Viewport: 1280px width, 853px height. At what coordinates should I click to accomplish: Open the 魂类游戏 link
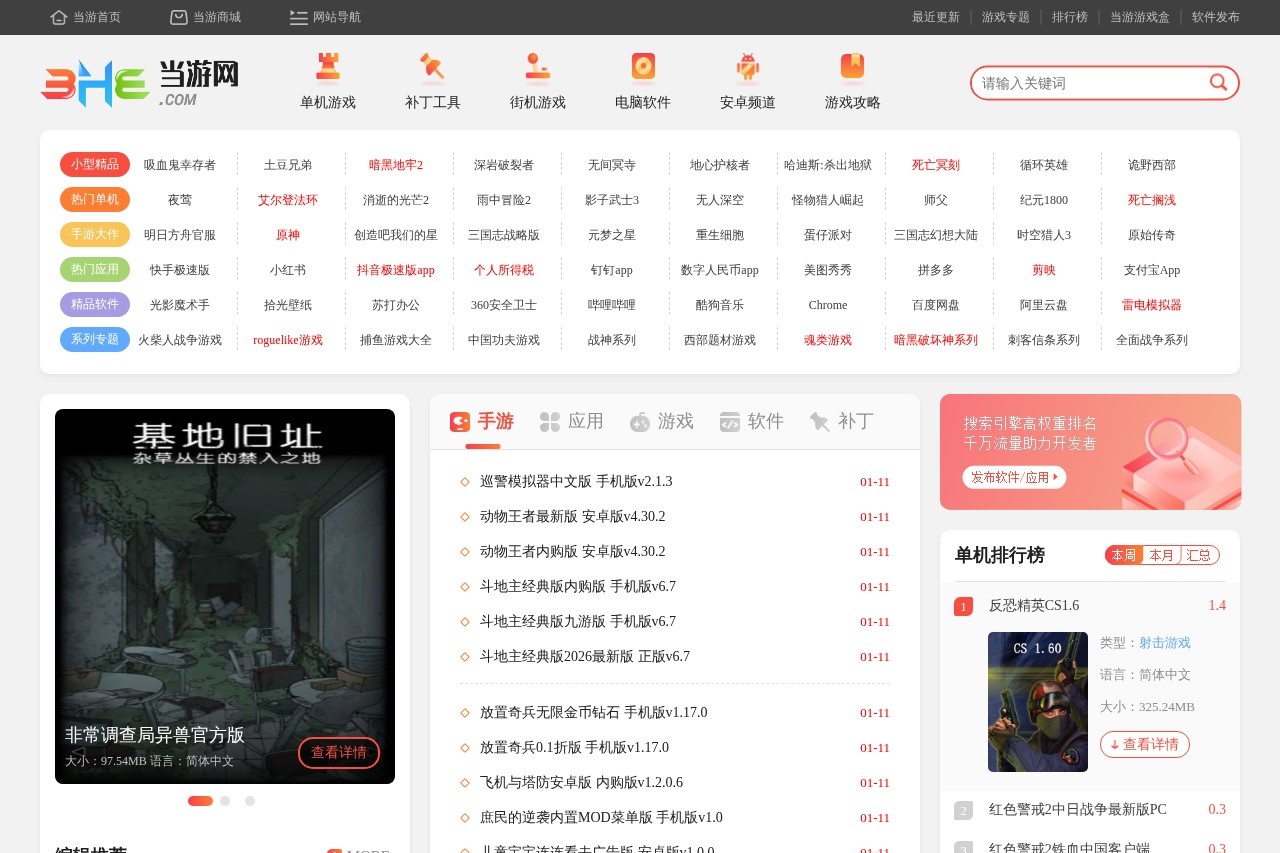pos(828,340)
